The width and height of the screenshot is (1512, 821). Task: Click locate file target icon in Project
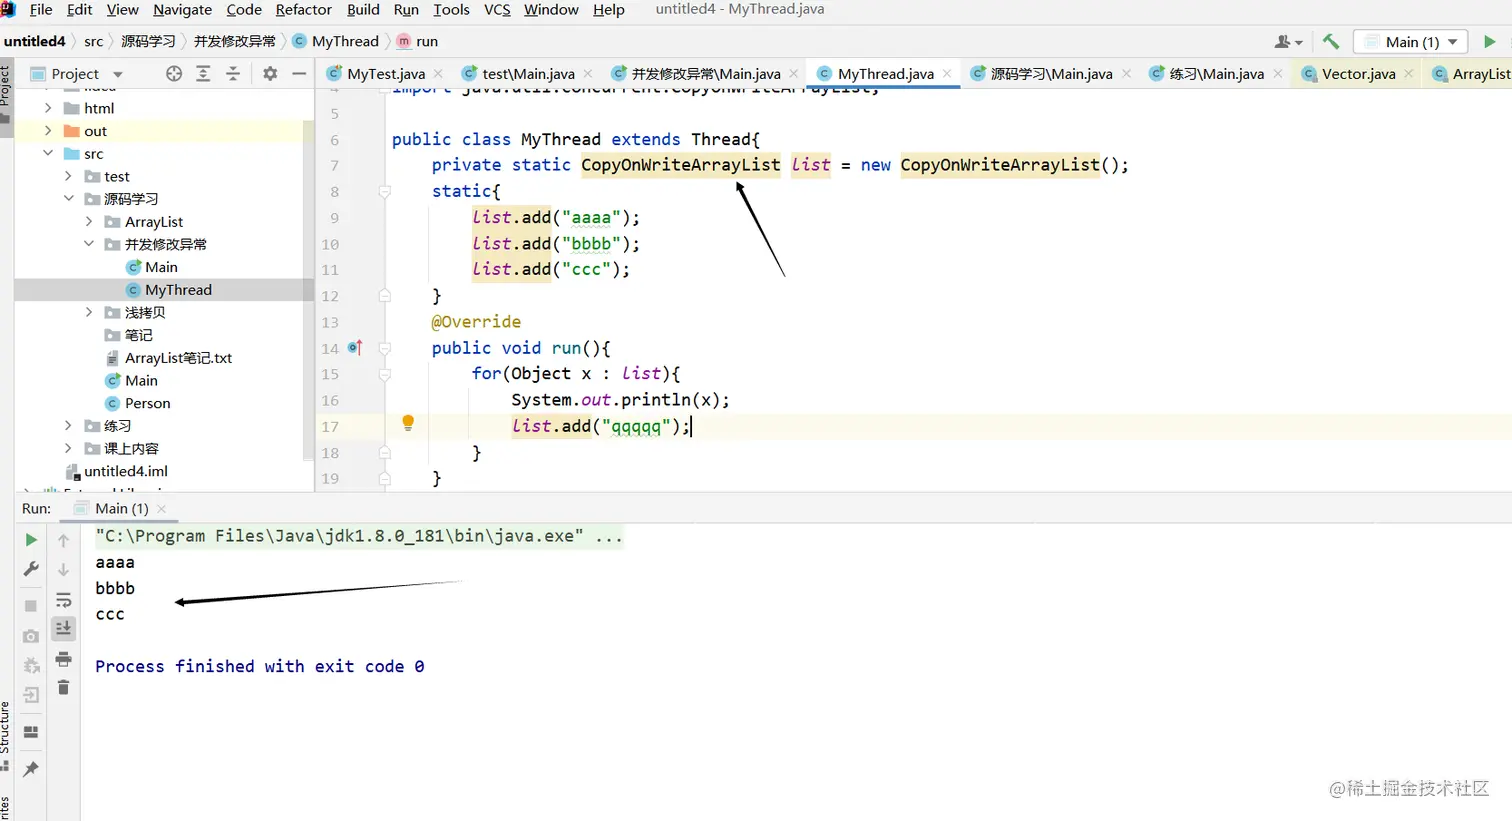pos(174,73)
